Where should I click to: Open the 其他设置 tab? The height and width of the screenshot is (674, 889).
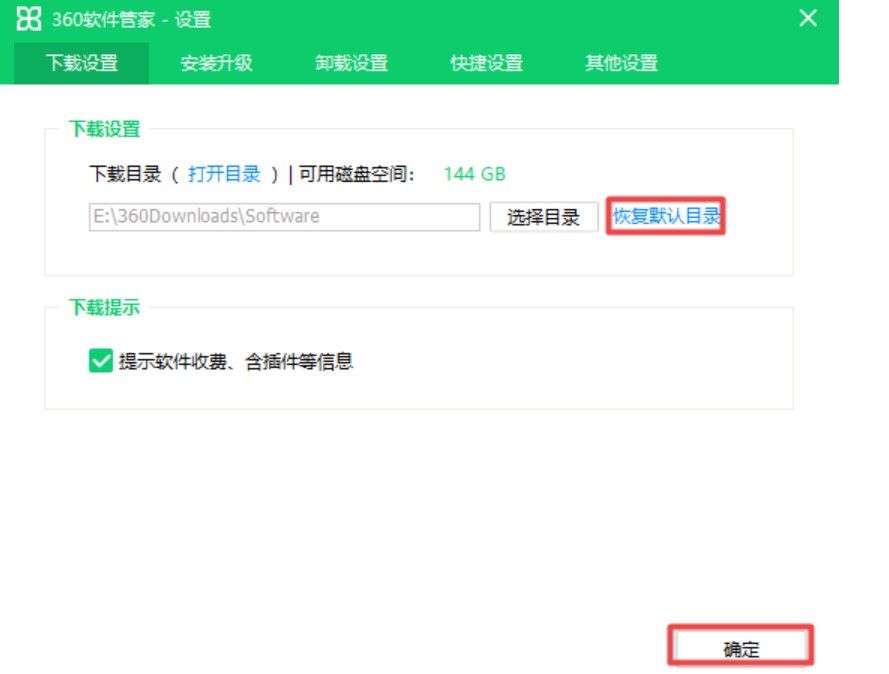pyautogui.click(x=621, y=63)
